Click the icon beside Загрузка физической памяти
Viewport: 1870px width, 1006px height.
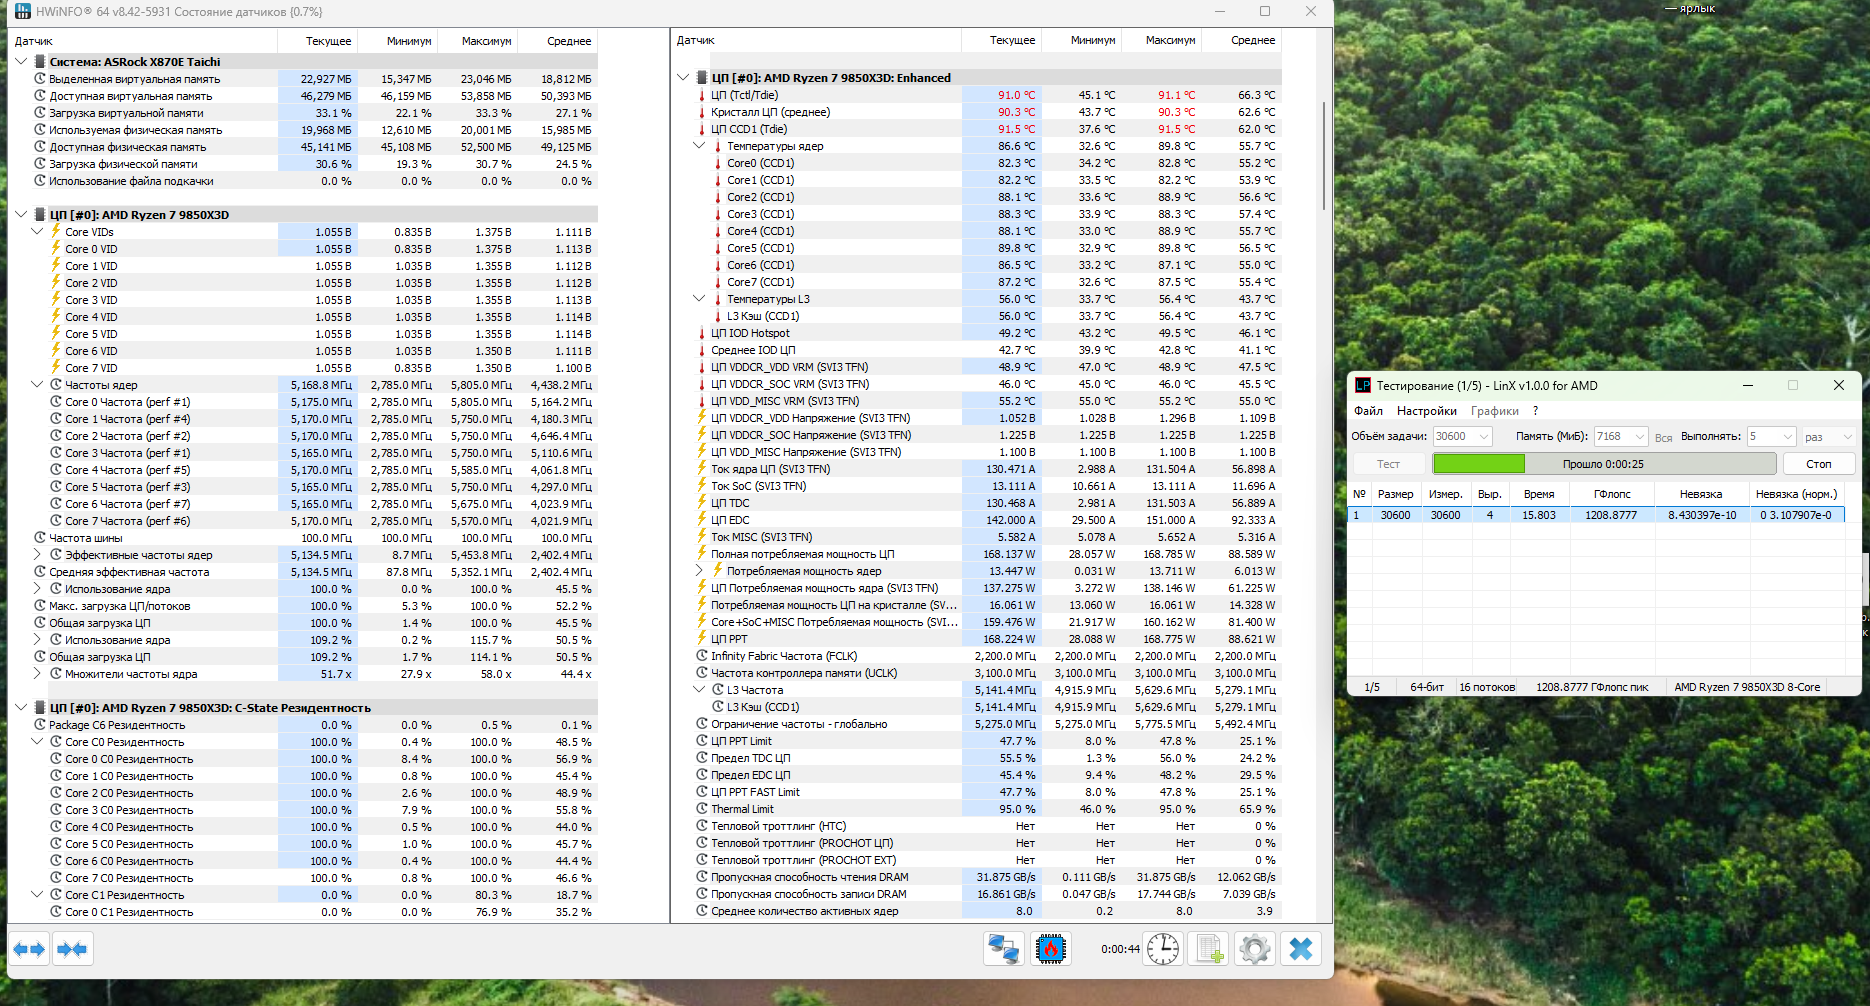pos(40,163)
